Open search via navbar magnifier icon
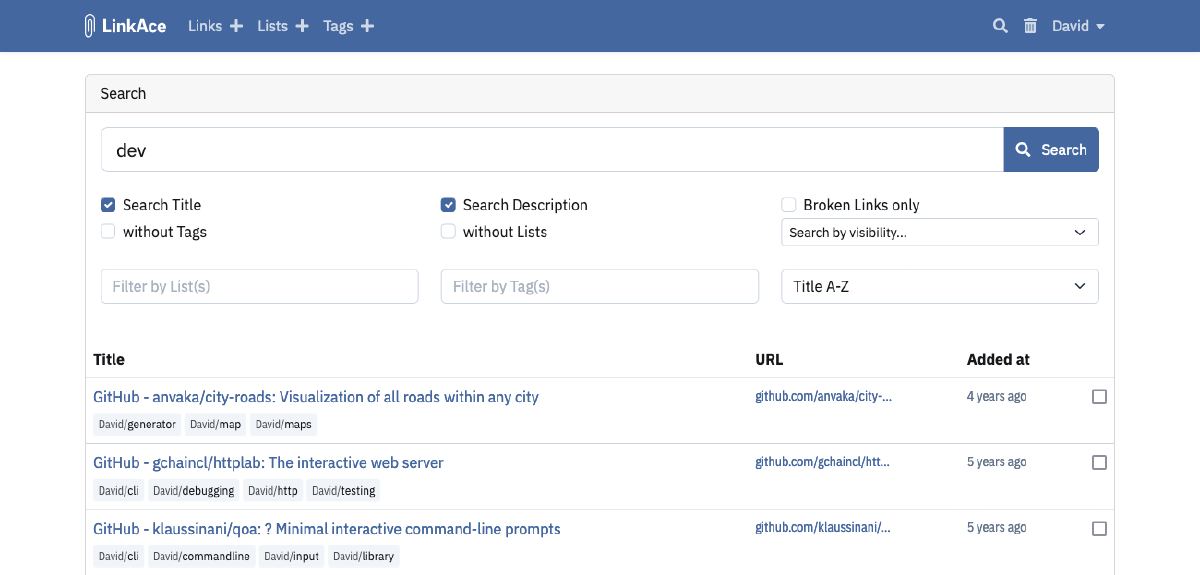 point(1000,26)
